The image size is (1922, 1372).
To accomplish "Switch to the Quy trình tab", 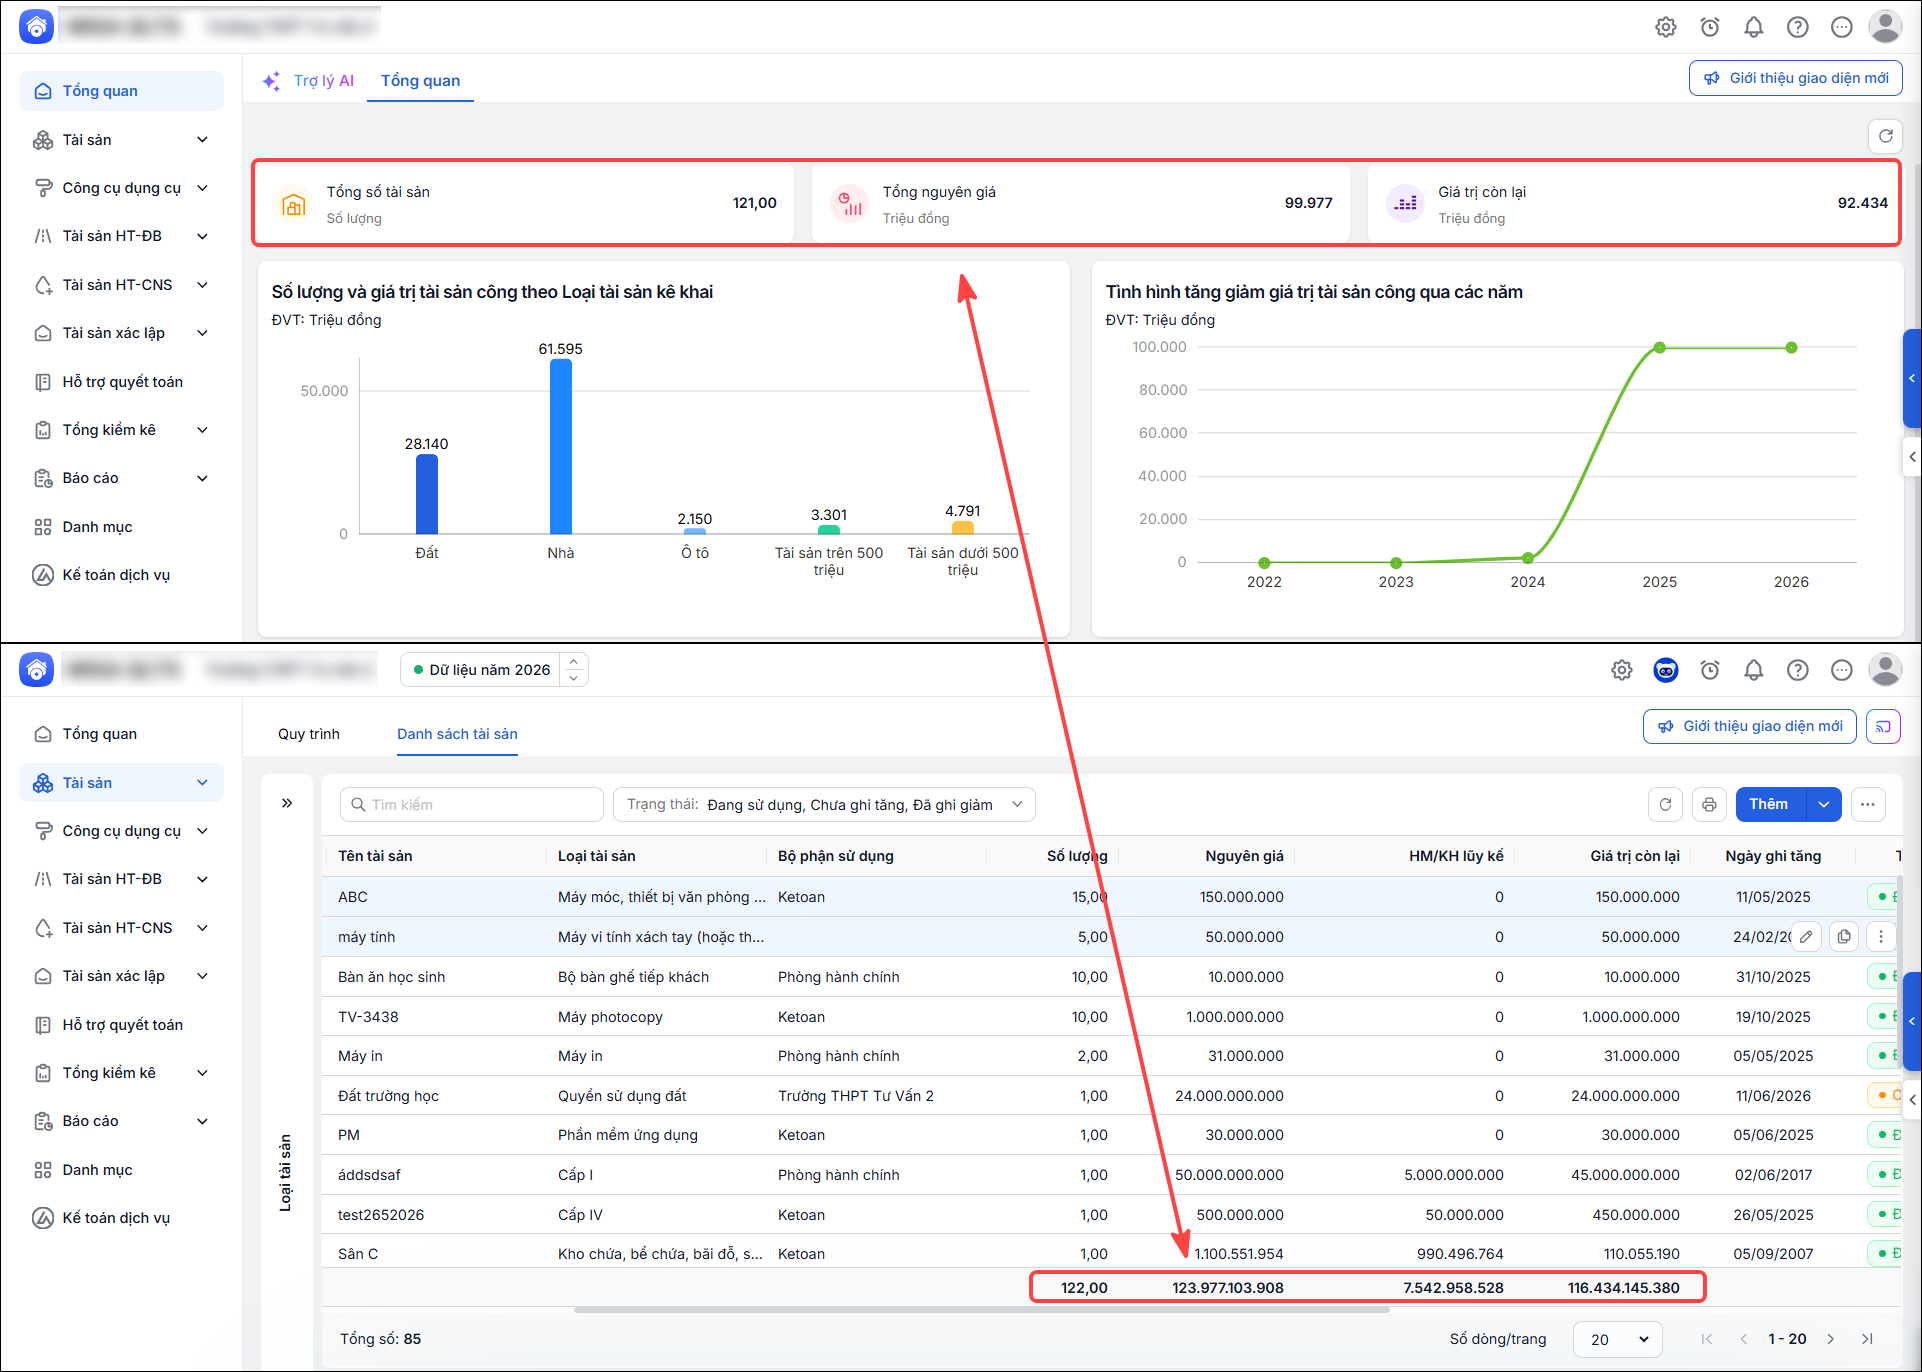I will click(309, 734).
